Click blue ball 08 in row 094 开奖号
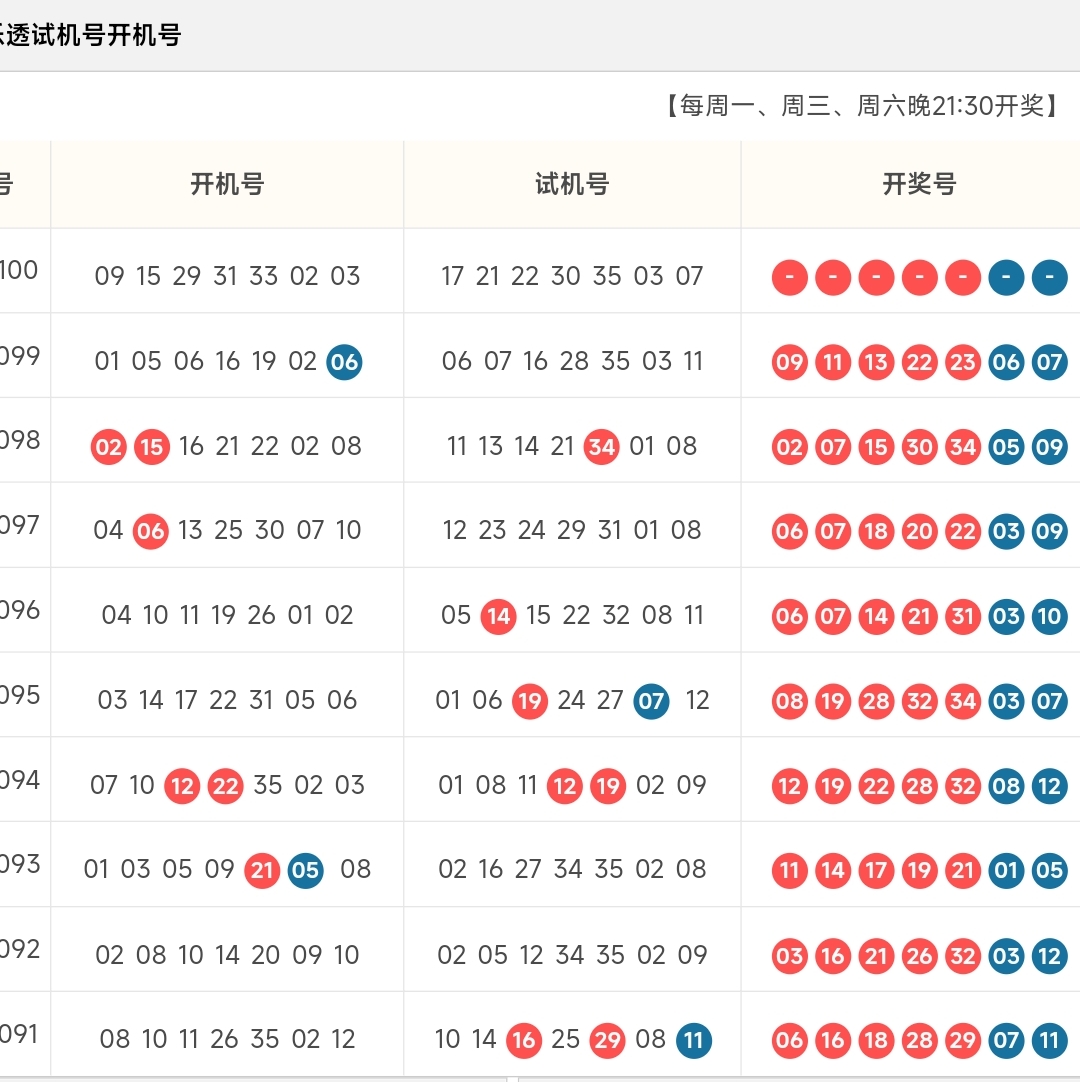 [x=1006, y=787]
